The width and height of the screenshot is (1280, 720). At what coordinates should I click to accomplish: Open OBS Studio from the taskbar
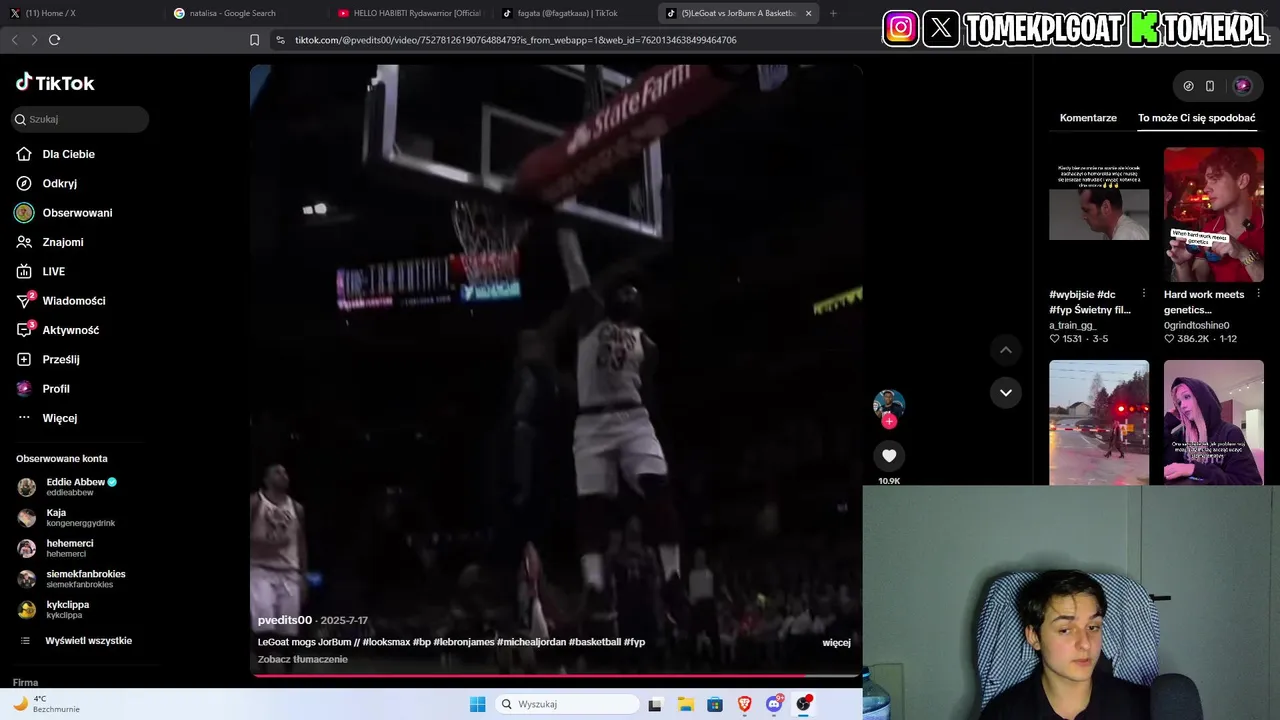tap(804, 704)
